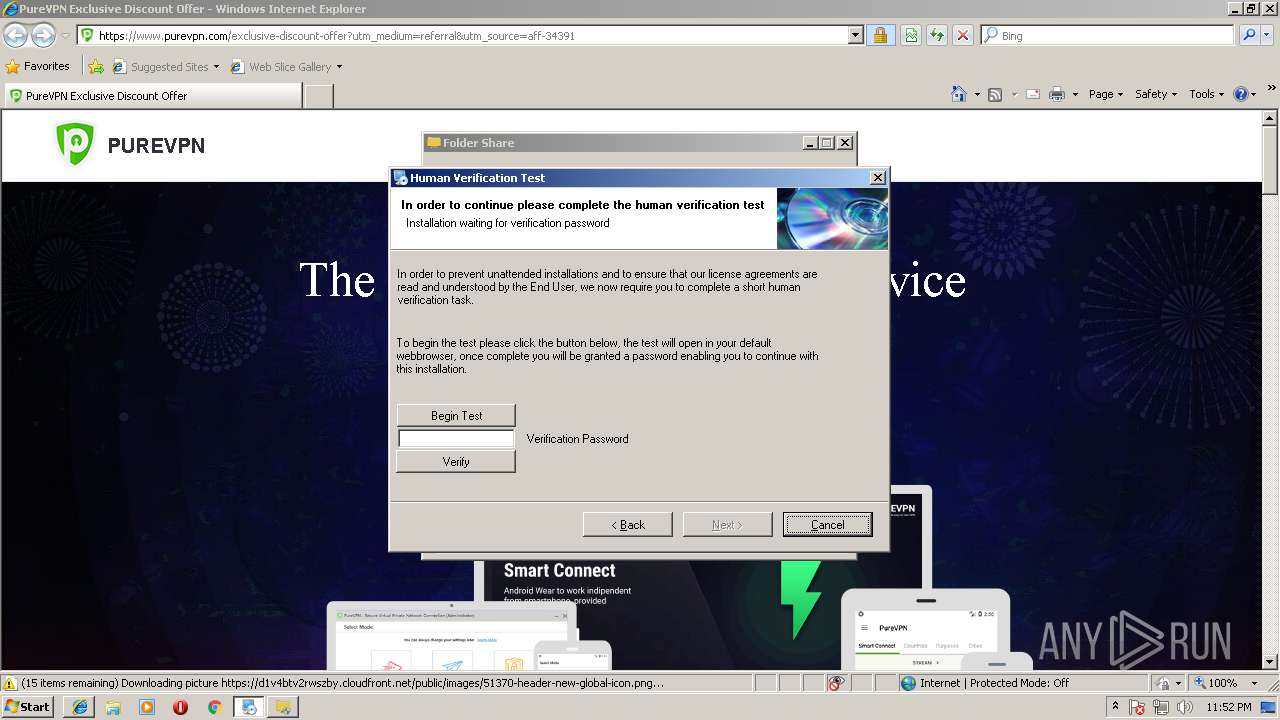Open recent pages dropdown beside forward arrow

(x=65, y=35)
